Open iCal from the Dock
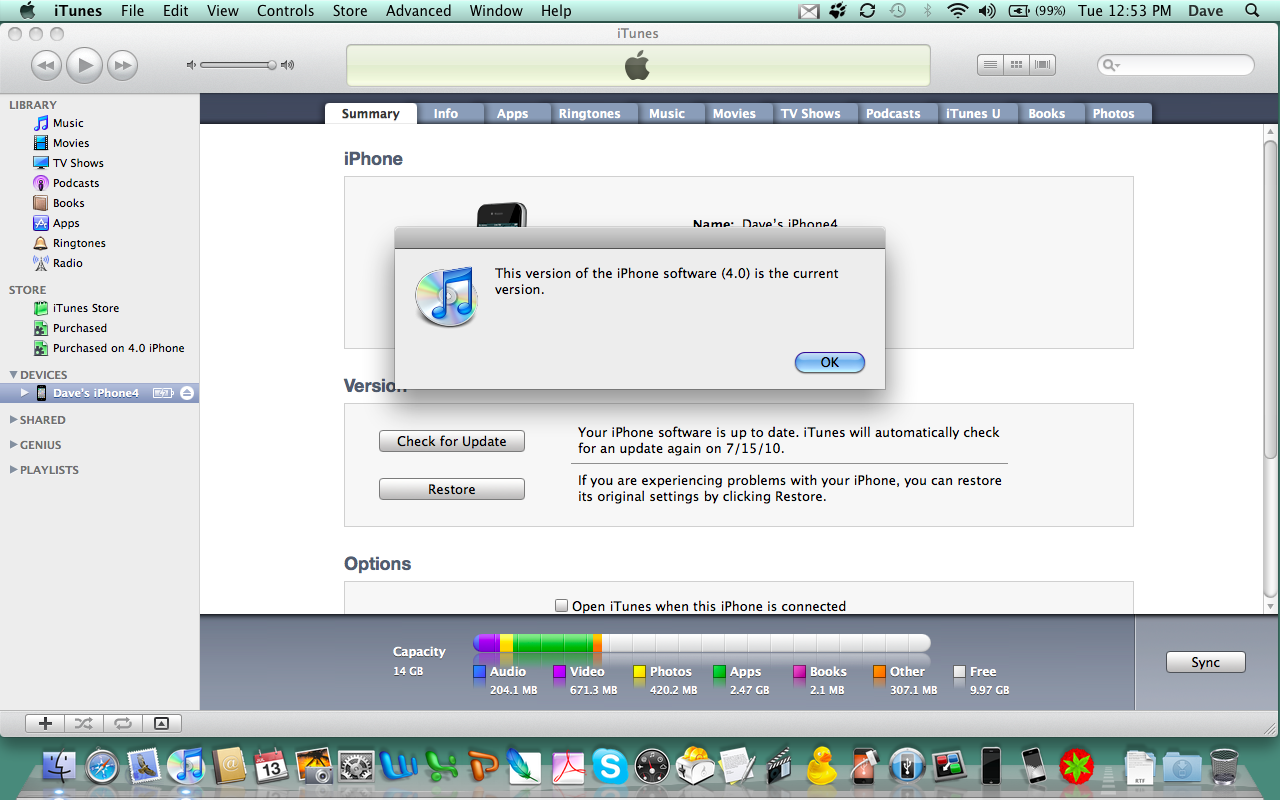 pos(271,767)
